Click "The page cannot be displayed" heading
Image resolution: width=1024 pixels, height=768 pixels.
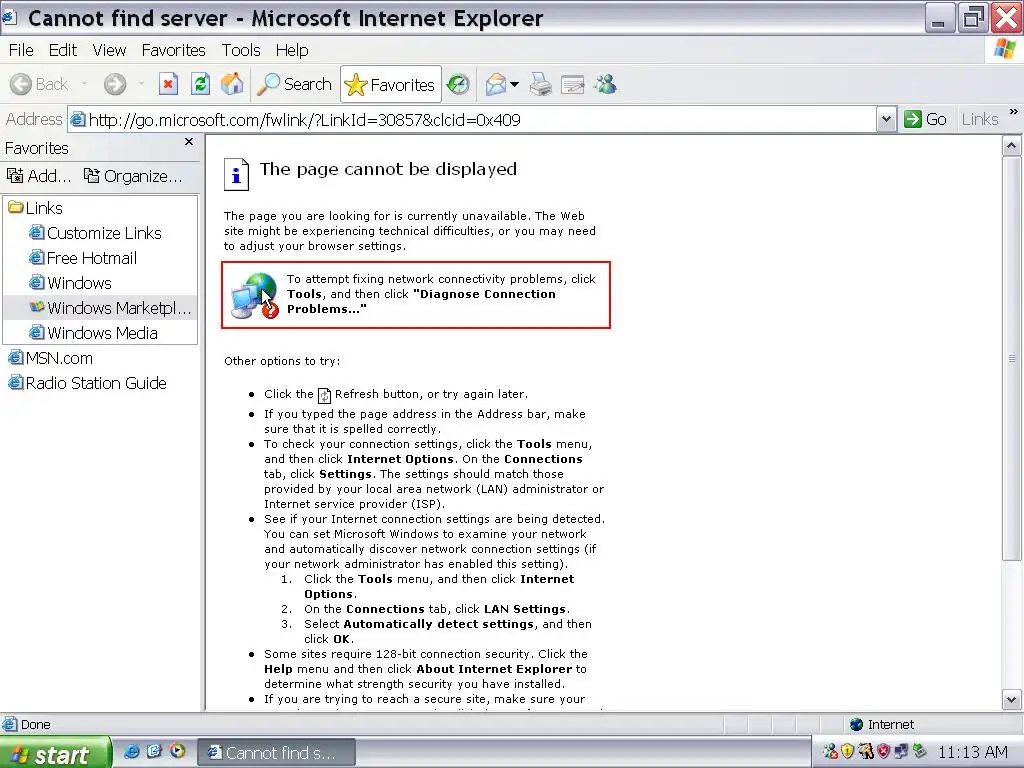(389, 169)
